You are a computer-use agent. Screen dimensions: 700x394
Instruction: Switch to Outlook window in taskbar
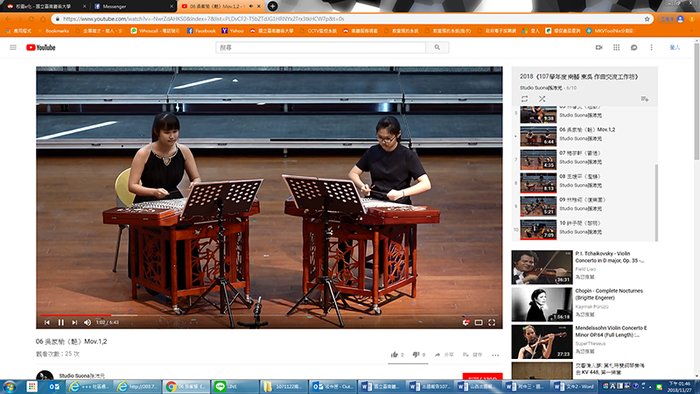(x=332, y=386)
